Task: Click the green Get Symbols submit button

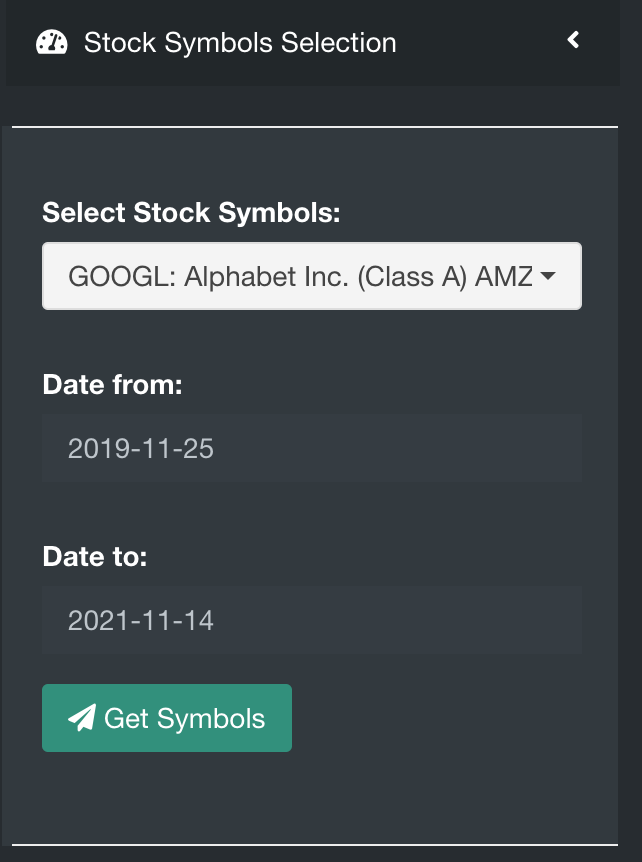Action: (166, 717)
